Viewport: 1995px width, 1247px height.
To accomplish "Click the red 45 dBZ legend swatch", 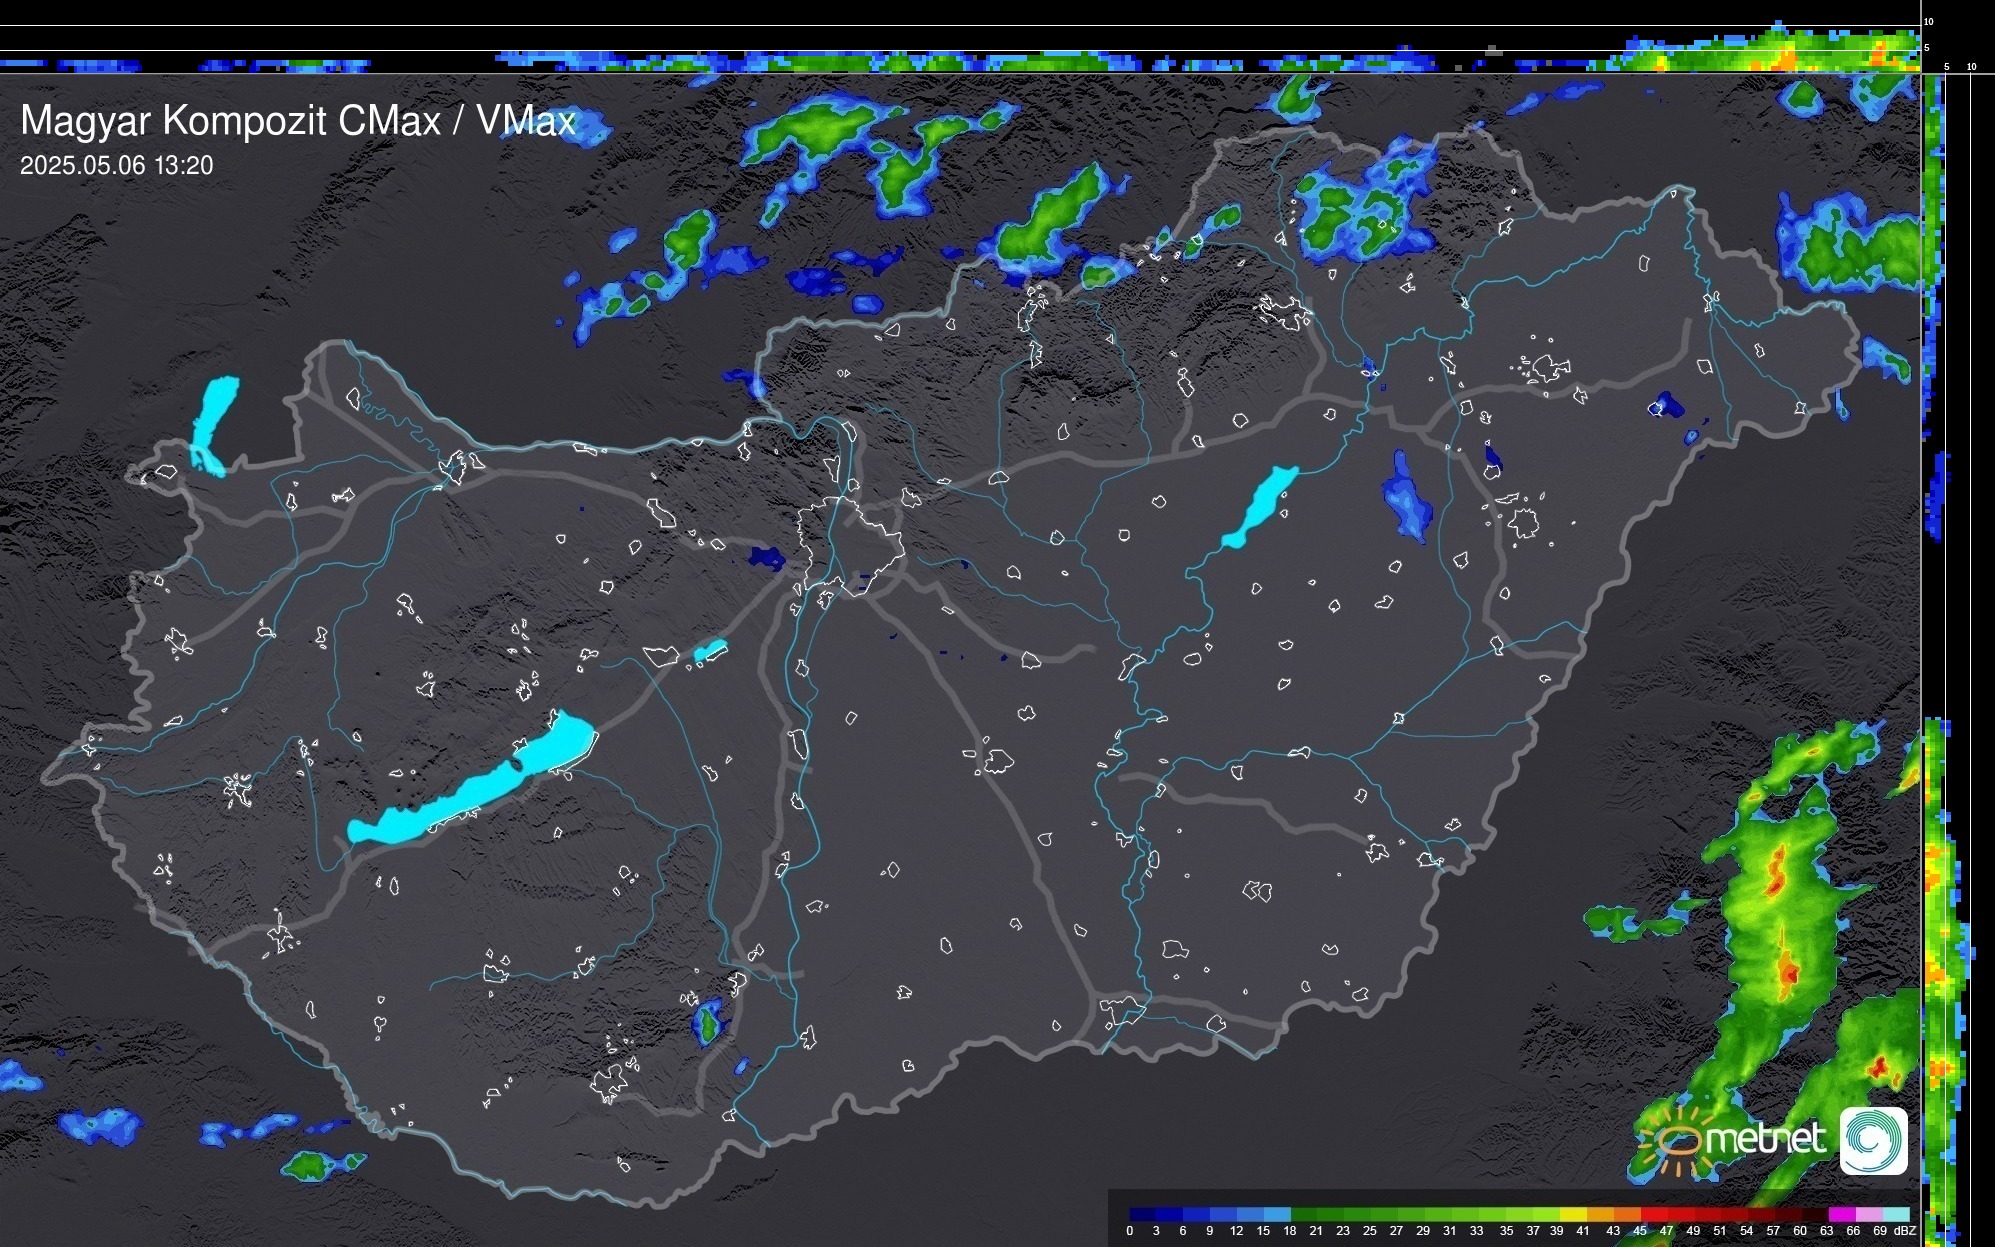I will coord(1654,1215).
